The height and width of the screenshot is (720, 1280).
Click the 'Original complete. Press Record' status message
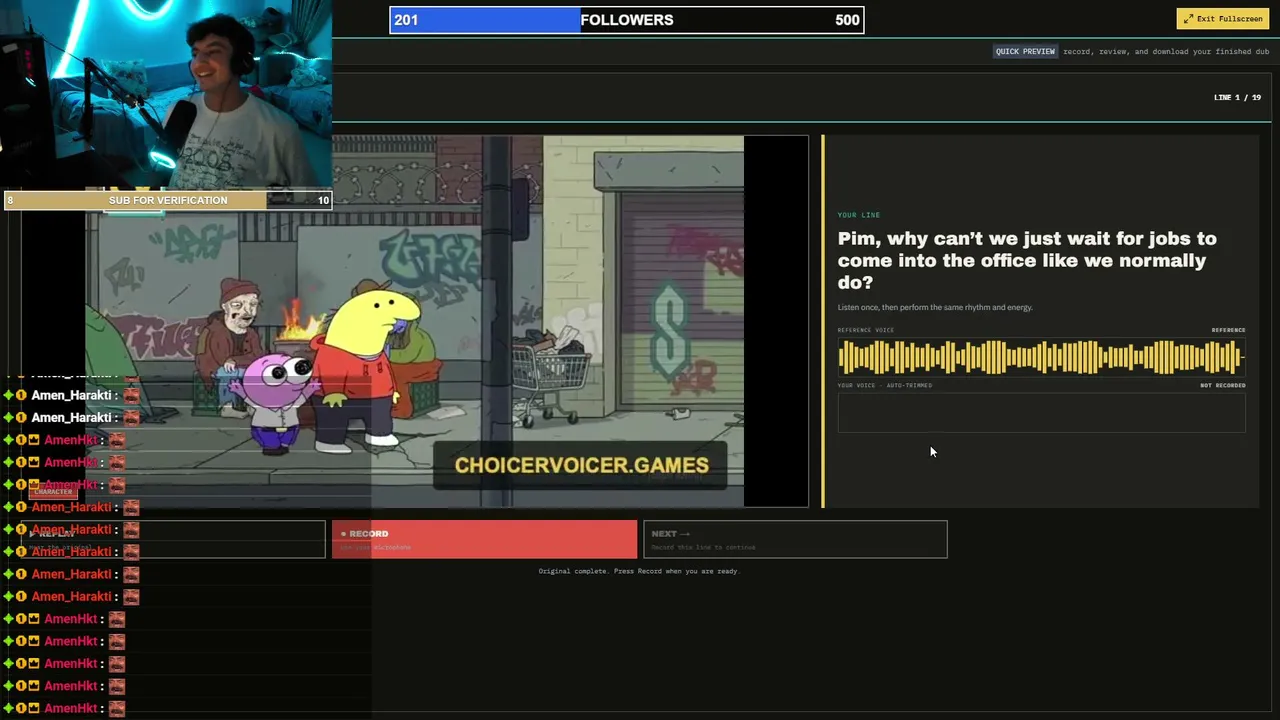click(639, 571)
